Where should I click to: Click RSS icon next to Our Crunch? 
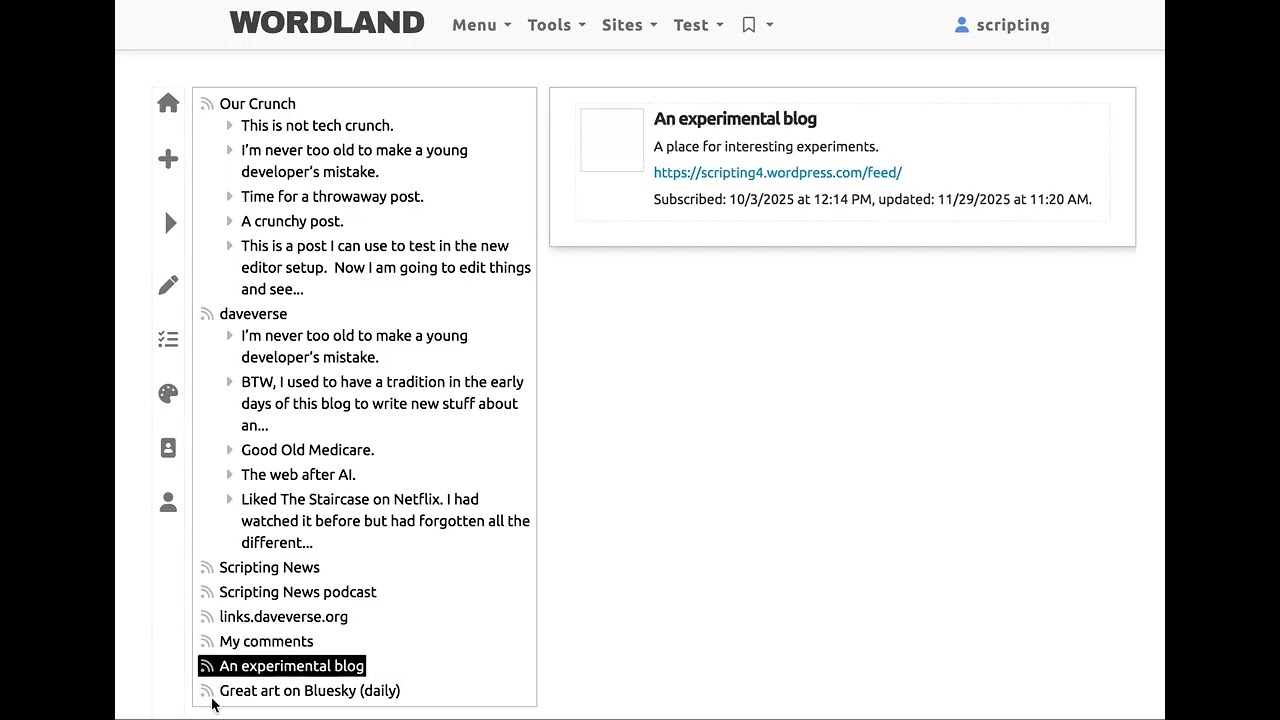pyautogui.click(x=207, y=104)
